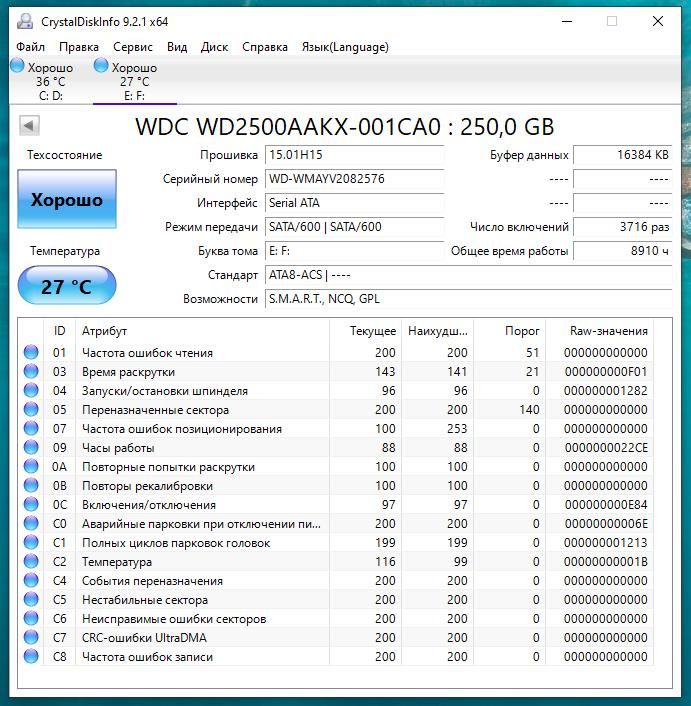Screen dimensions: 691x706
Task: Click status orb for attribute C4 row
Action: point(31,580)
